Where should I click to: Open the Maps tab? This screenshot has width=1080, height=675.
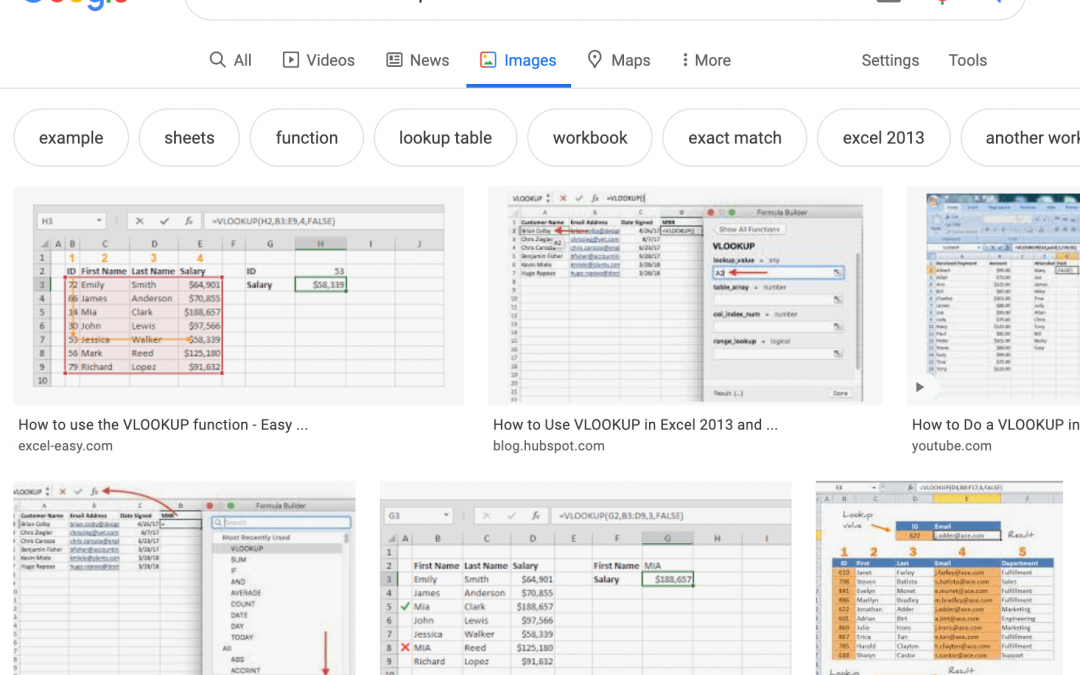pyautogui.click(x=618, y=61)
